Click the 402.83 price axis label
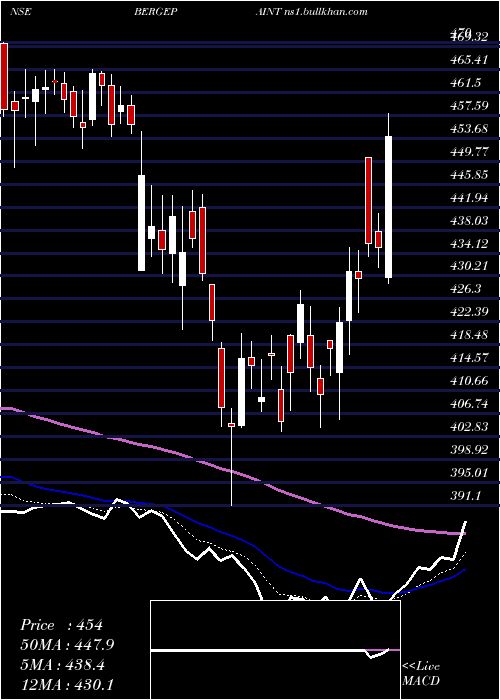 [469, 427]
